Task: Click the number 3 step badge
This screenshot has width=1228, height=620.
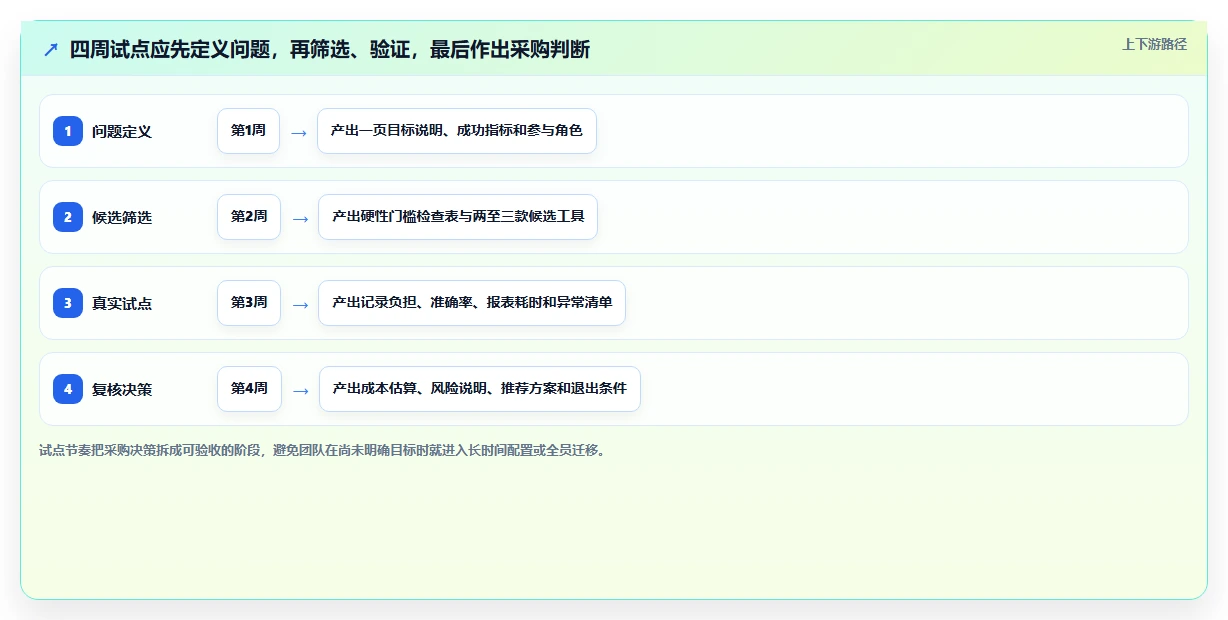Action: coord(68,303)
